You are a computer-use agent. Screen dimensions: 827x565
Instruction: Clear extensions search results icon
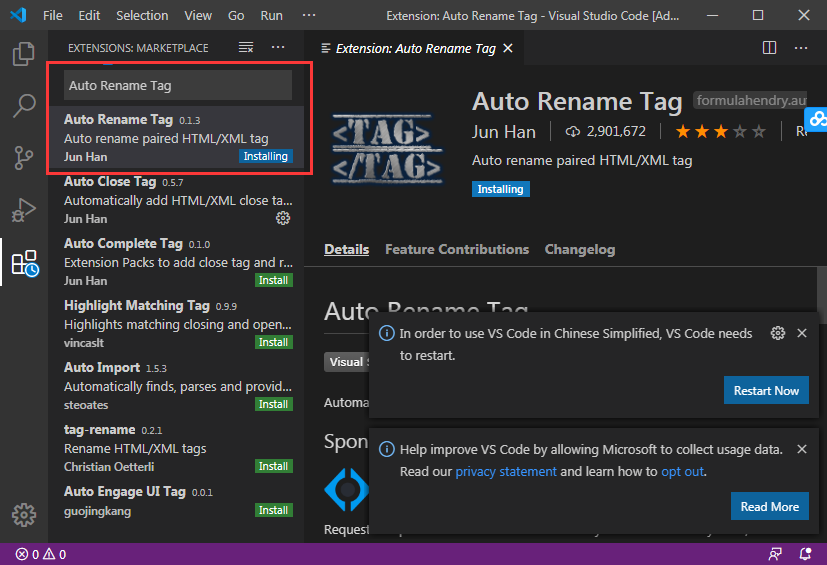tap(246, 47)
